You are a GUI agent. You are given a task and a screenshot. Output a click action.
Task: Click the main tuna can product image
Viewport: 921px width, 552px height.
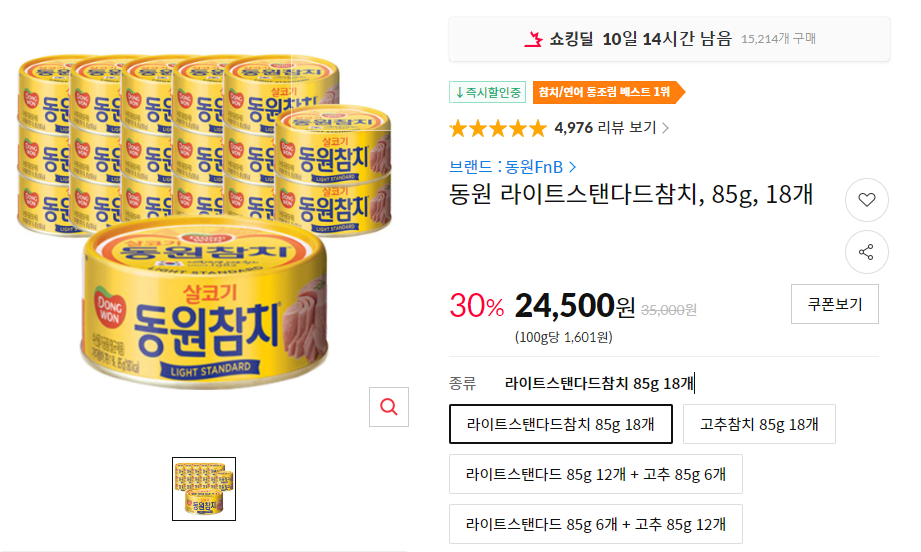click(204, 221)
